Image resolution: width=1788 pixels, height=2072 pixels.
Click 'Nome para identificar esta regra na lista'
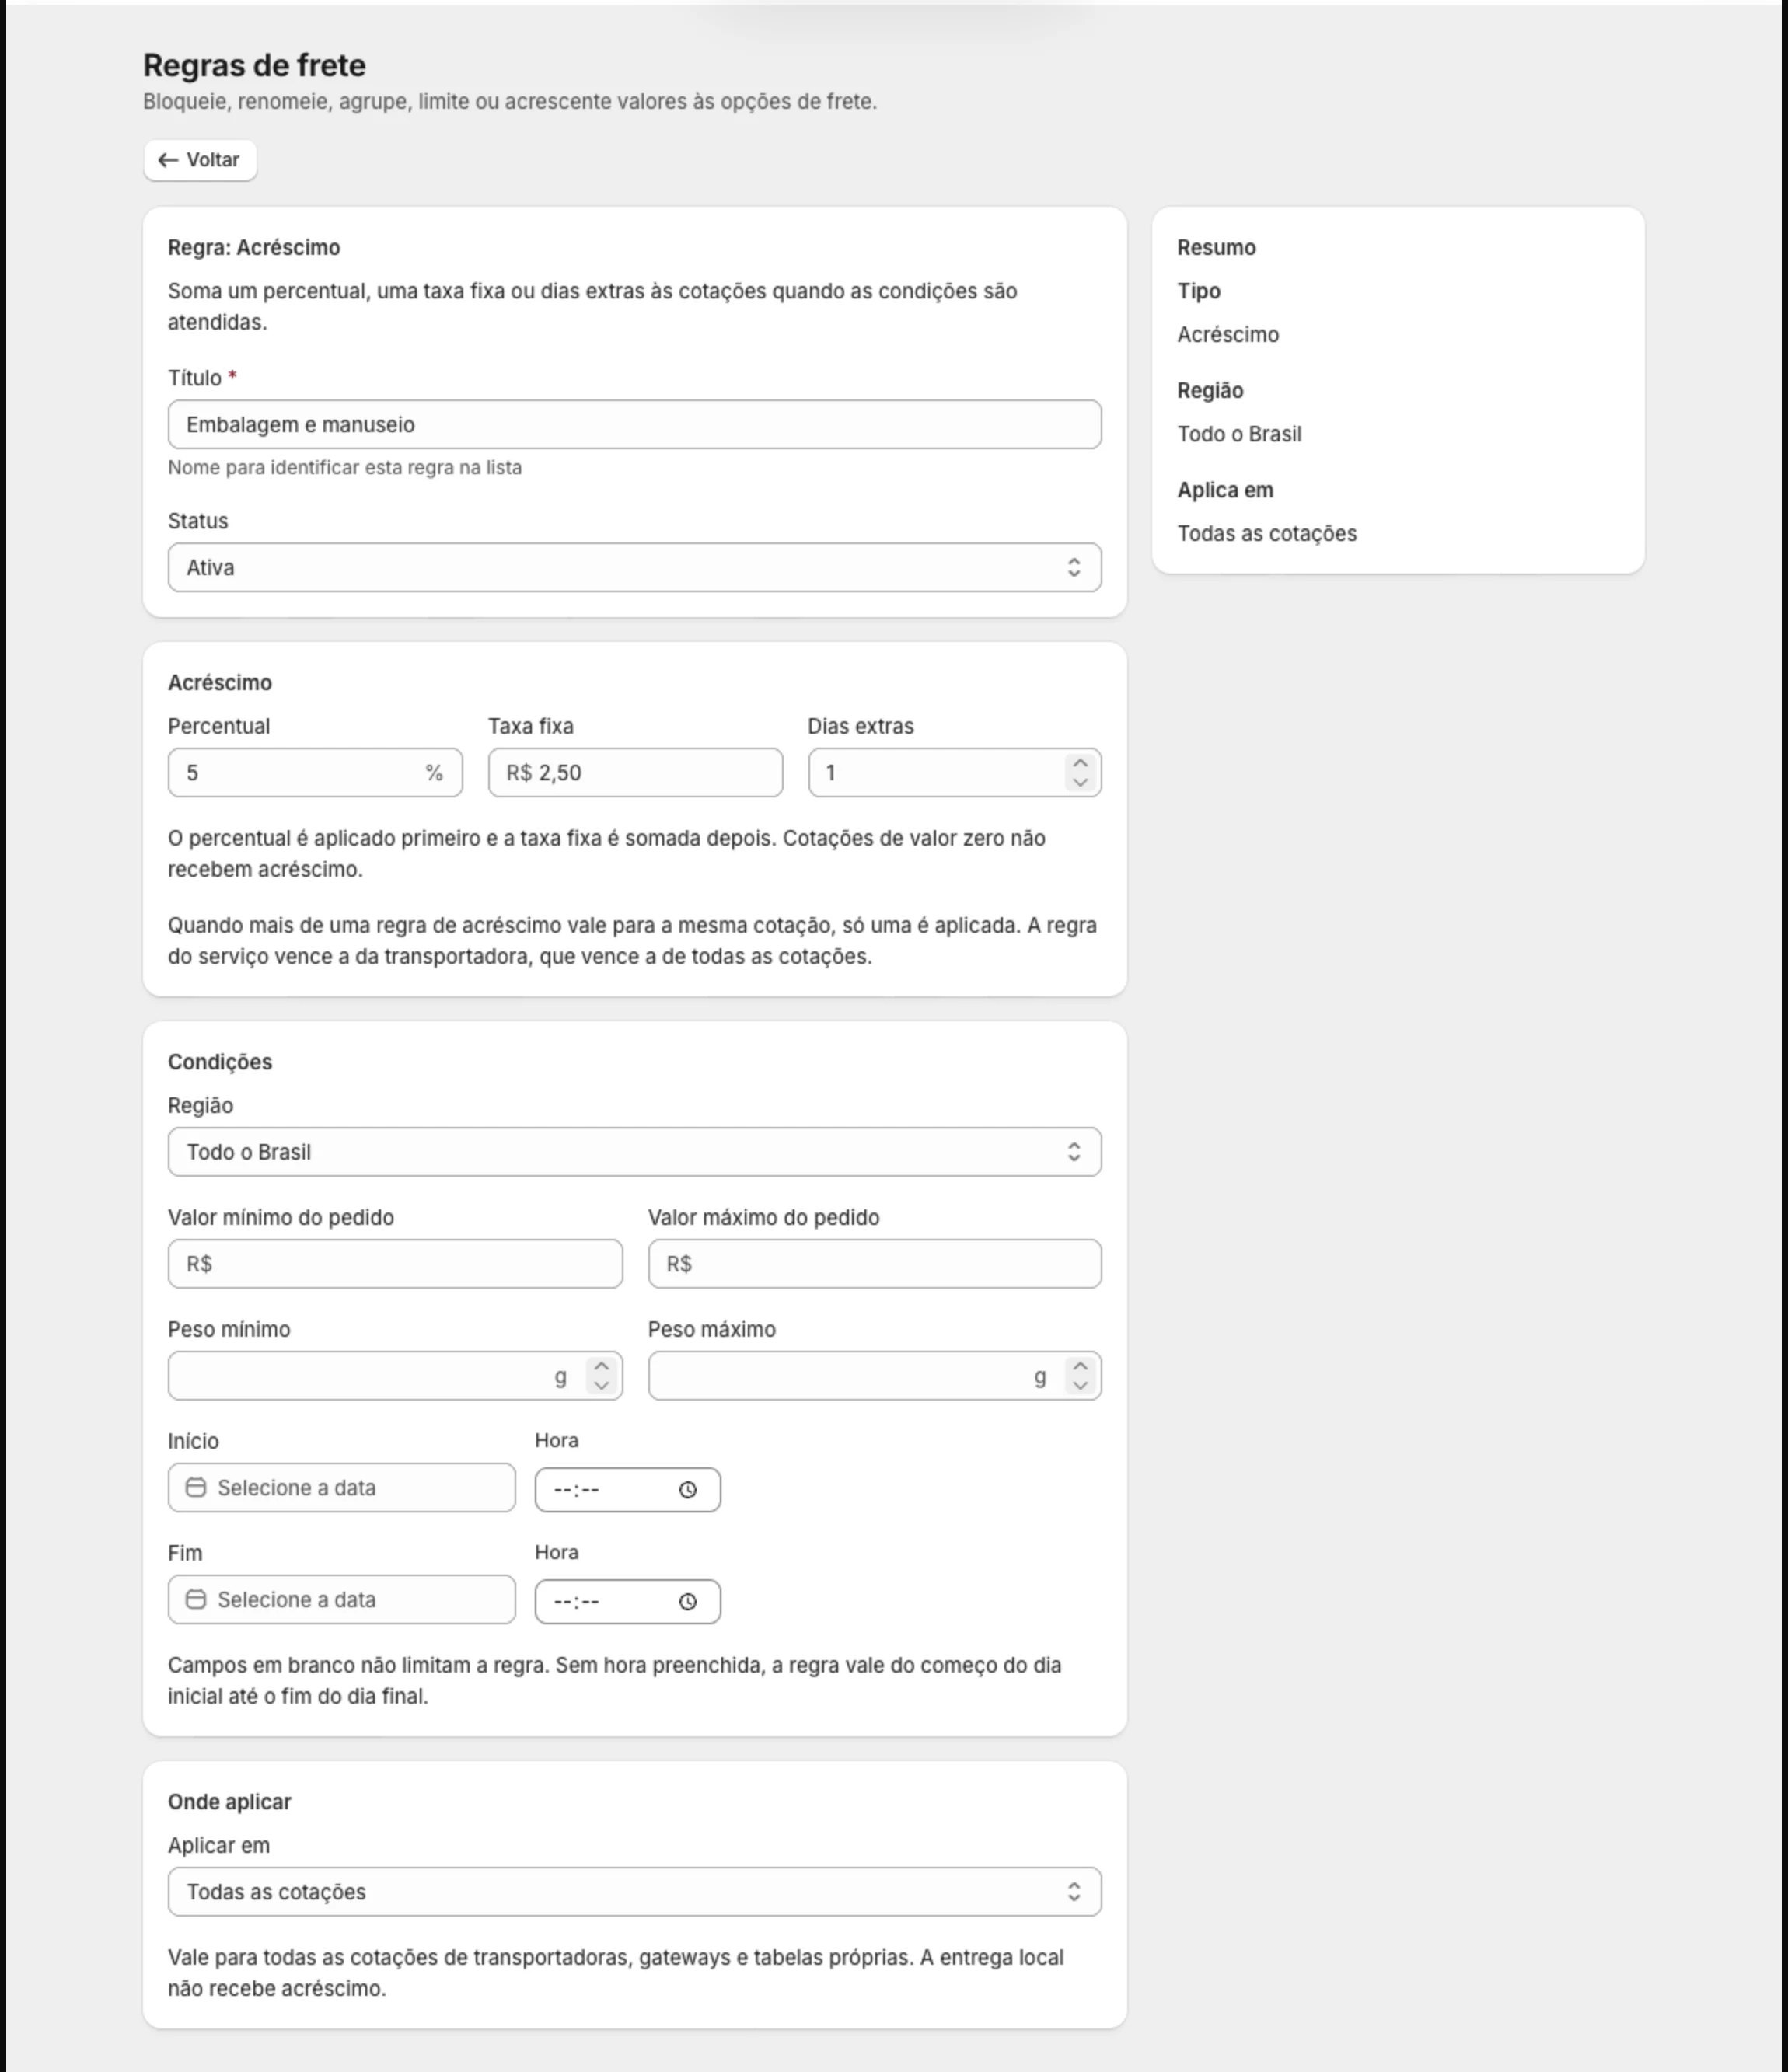click(345, 468)
